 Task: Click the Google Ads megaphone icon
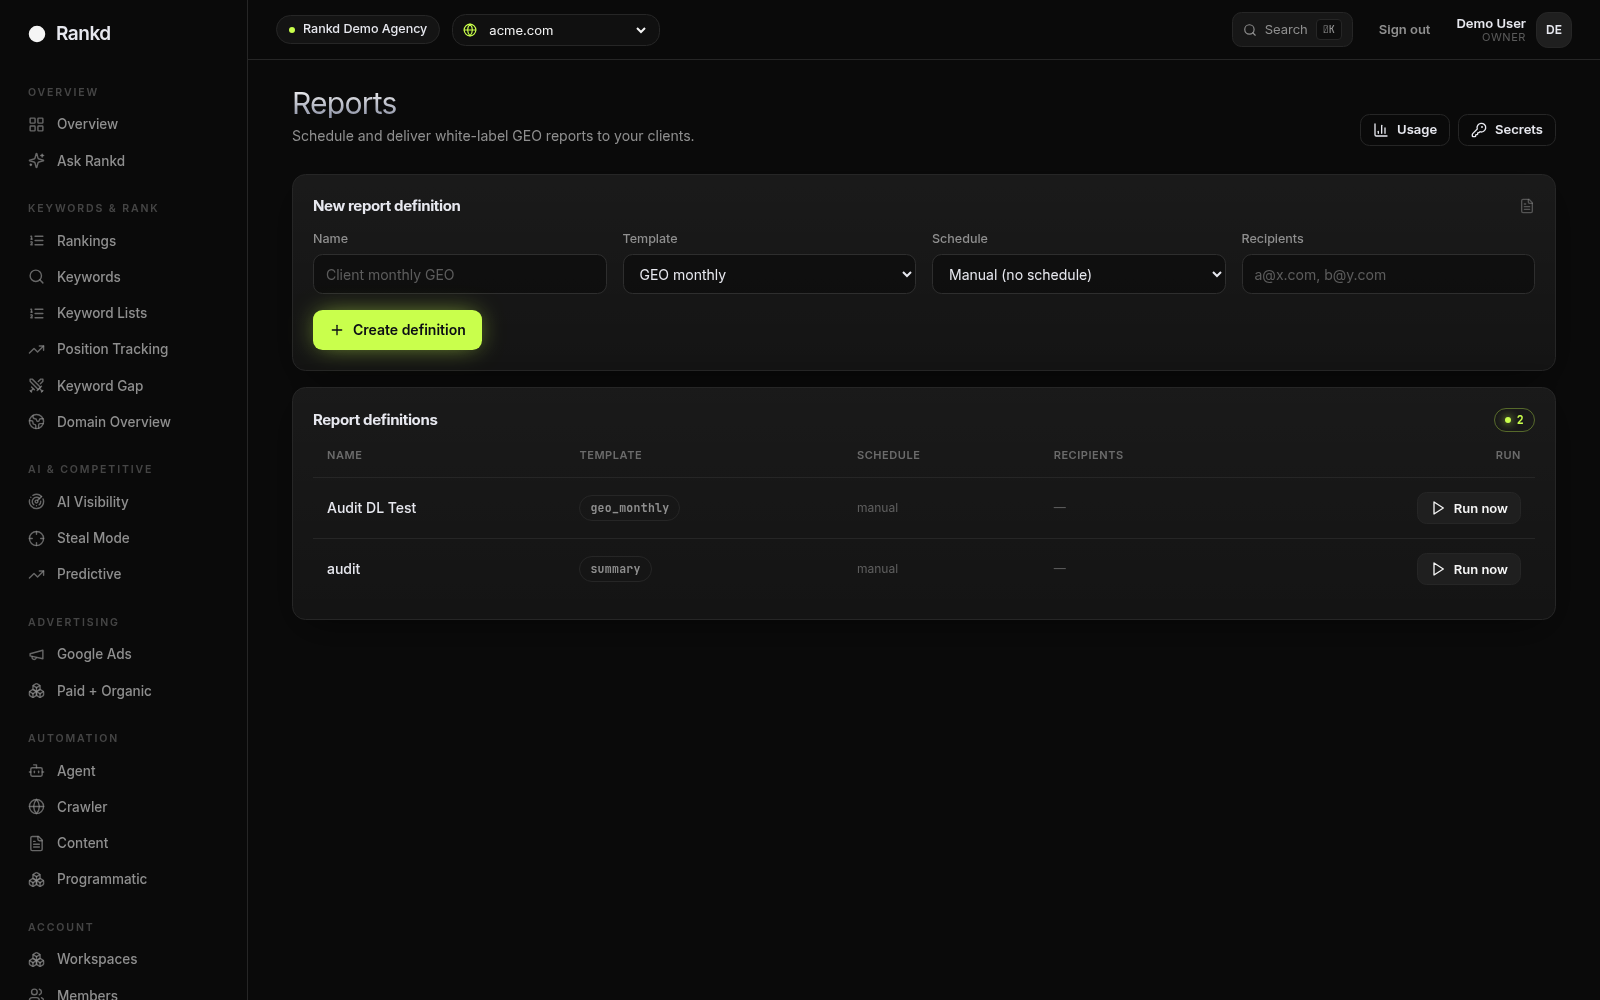[x=37, y=654]
